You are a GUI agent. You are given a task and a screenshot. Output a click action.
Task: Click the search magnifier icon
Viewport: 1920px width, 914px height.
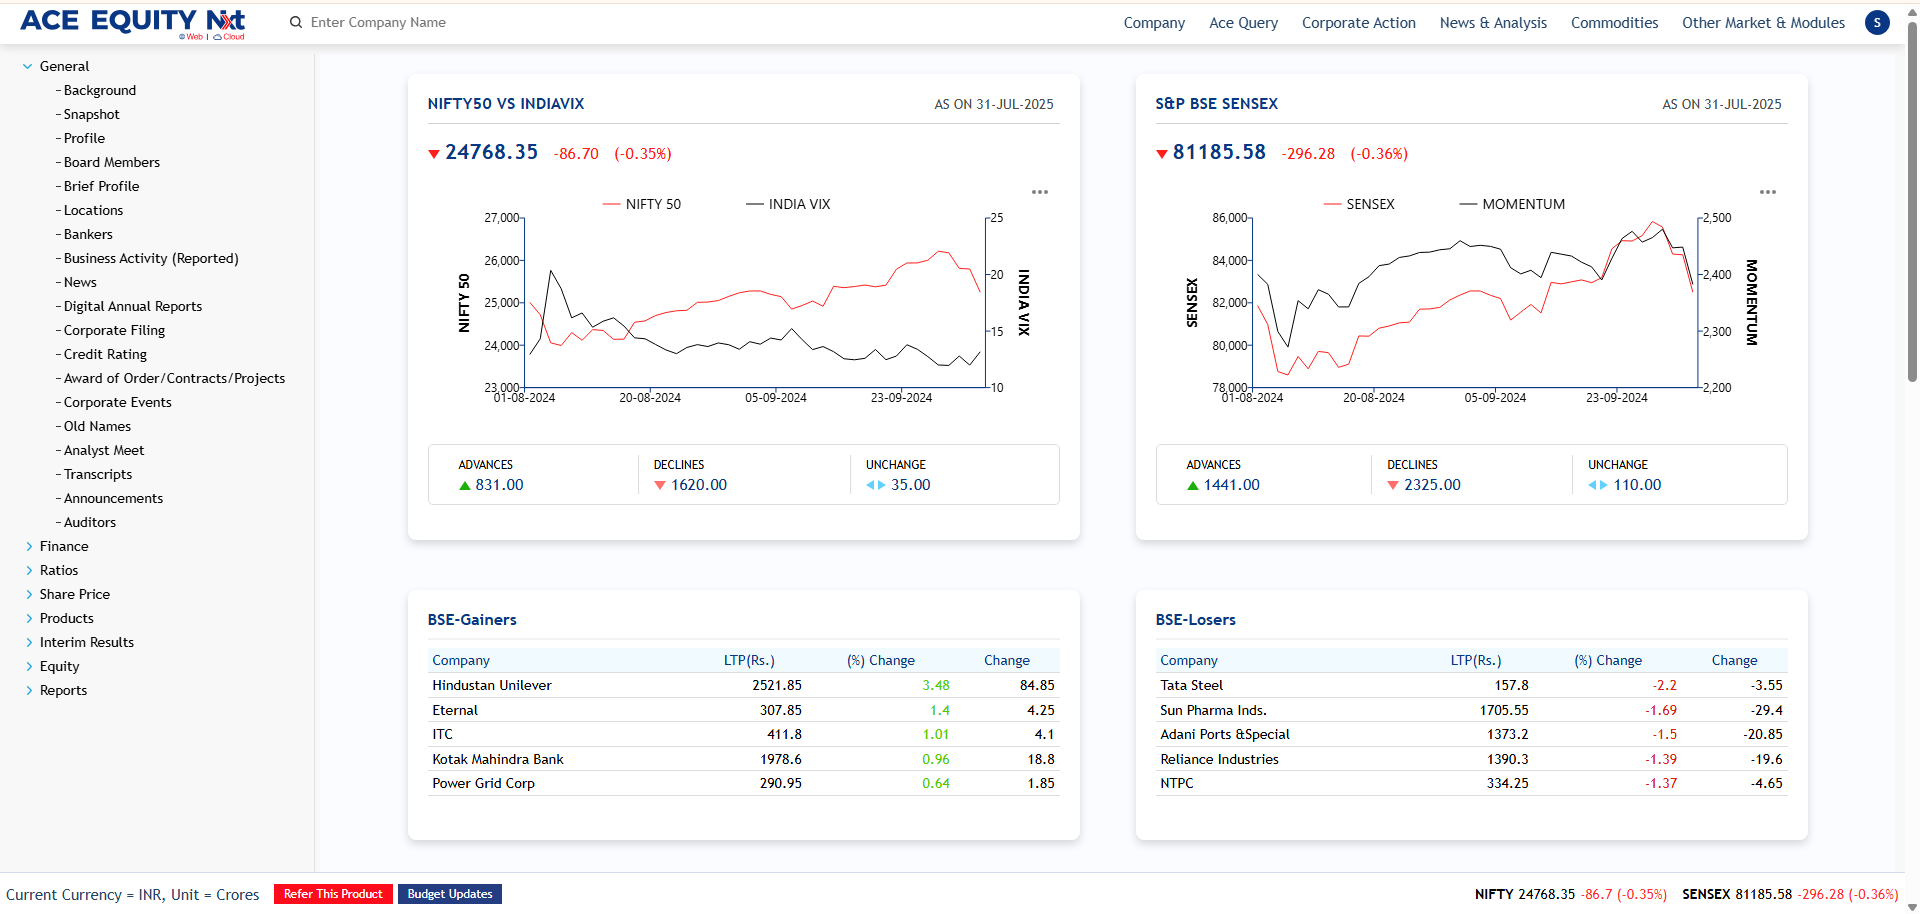[x=296, y=23]
